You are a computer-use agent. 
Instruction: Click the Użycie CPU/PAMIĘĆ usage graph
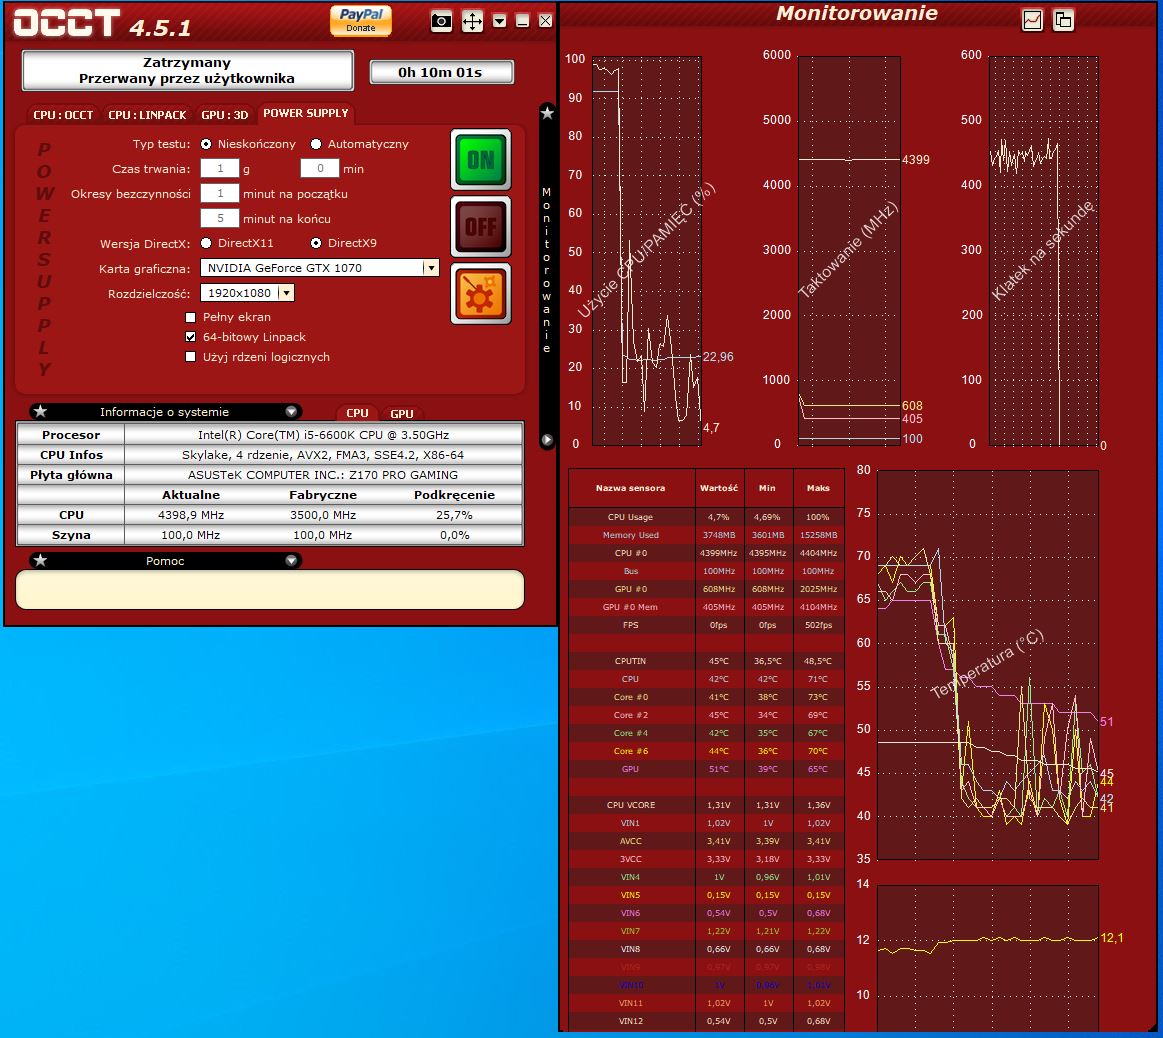646,251
